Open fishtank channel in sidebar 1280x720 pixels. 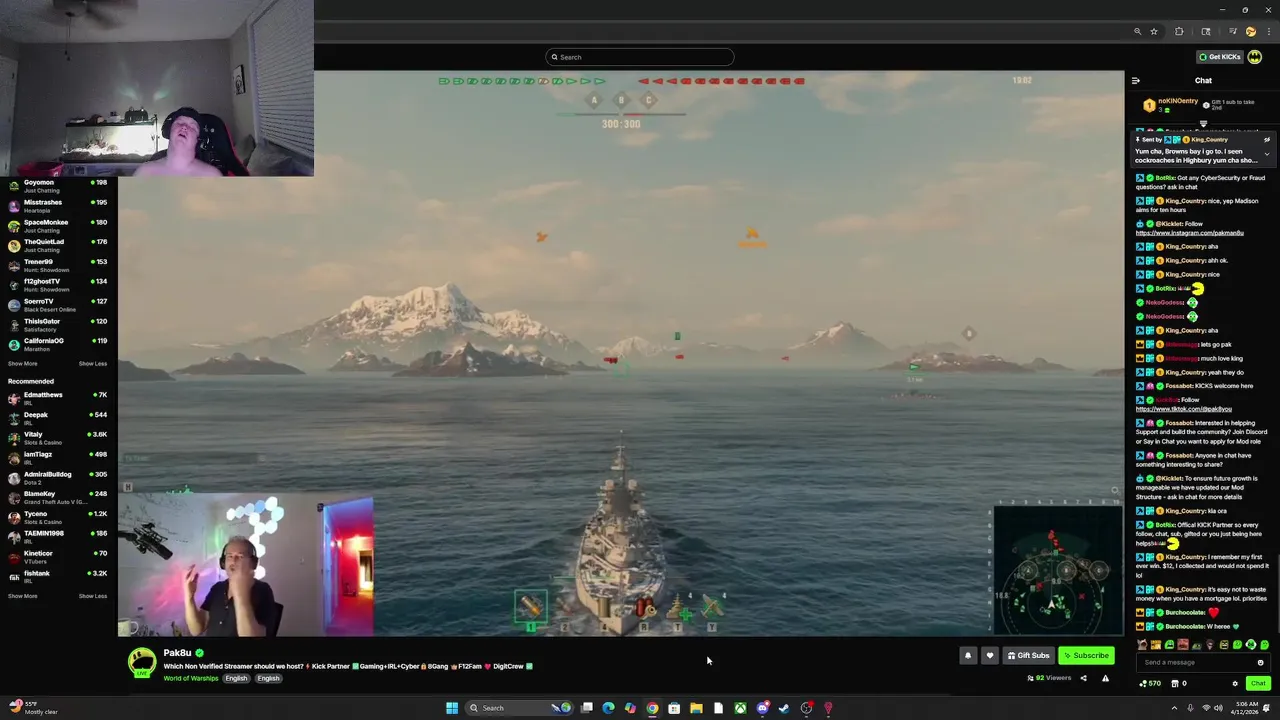[x=58, y=576]
